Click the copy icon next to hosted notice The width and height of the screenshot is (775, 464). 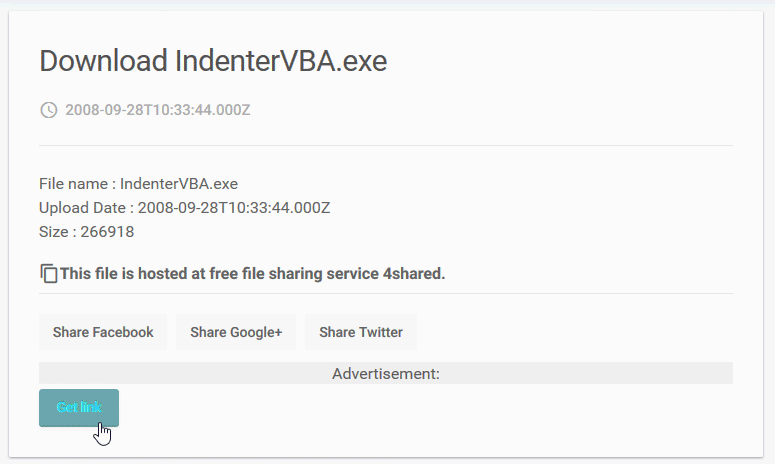pyautogui.click(x=48, y=273)
